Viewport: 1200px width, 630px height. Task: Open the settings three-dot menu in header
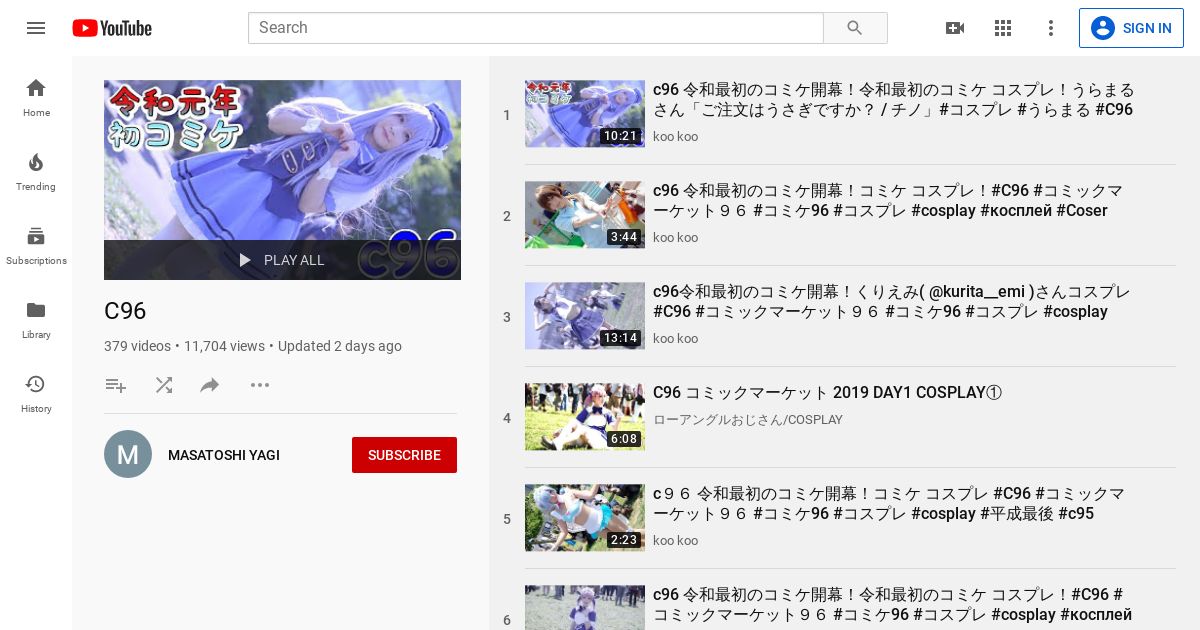1051,28
